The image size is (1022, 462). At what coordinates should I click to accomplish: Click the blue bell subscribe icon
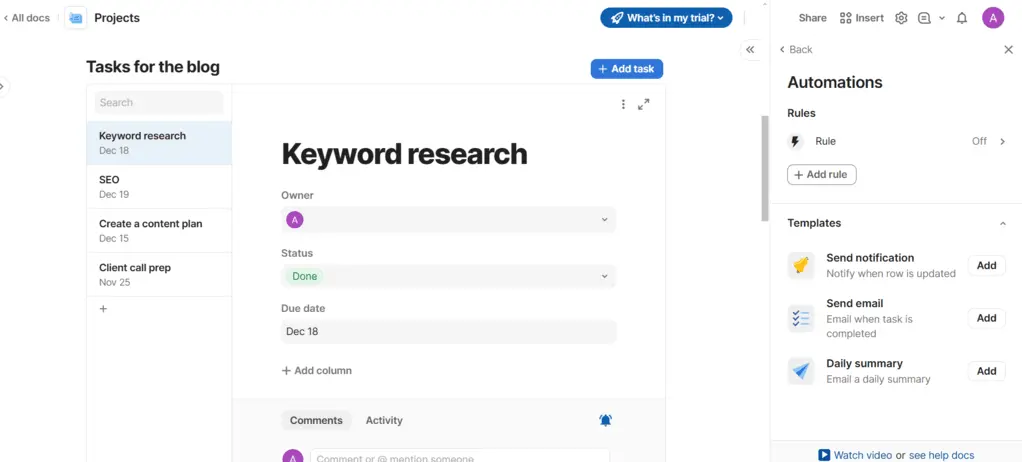(605, 421)
